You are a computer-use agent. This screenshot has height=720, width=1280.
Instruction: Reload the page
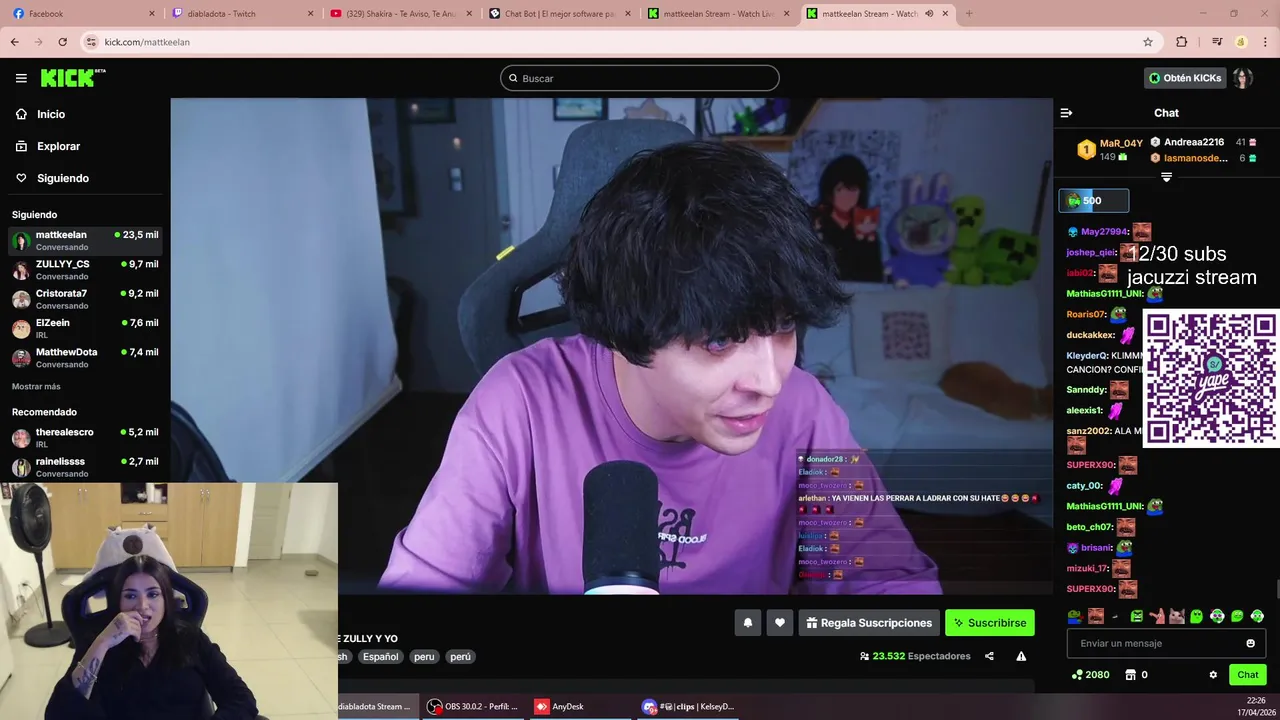pyautogui.click(x=62, y=42)
